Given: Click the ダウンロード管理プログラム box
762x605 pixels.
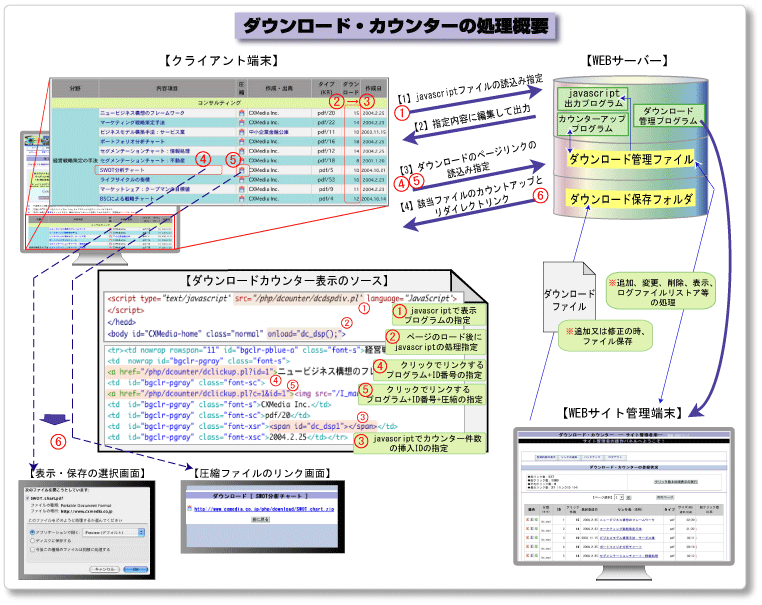Looking at the screenshot, I should (668, 116).
